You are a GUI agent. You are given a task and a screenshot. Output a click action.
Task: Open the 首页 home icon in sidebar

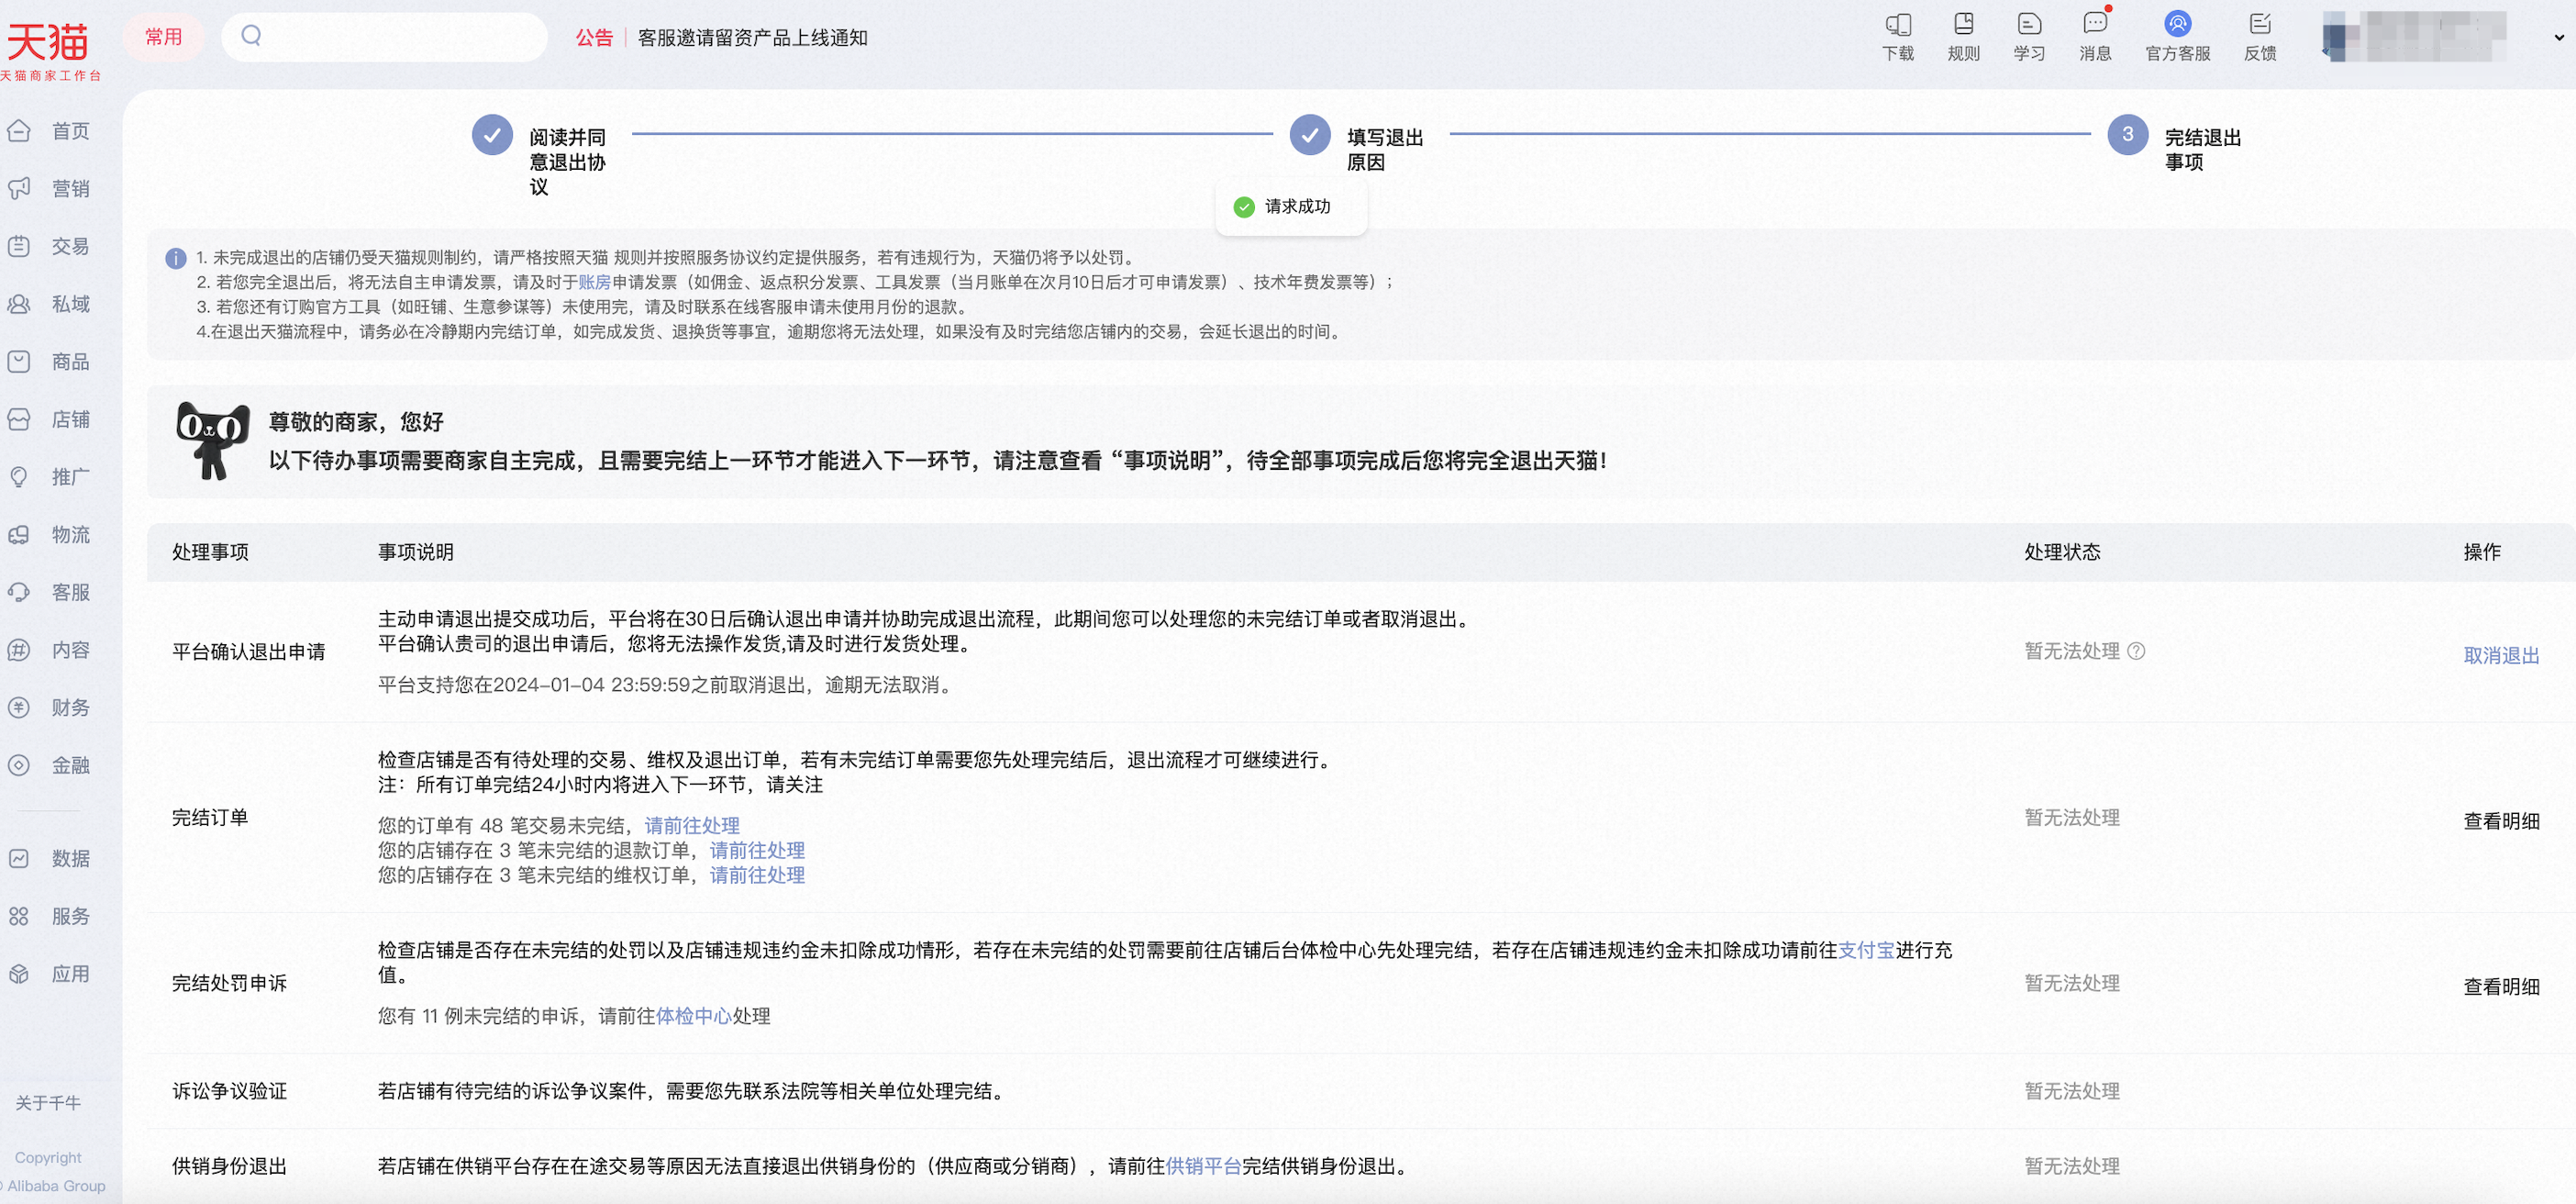tap(19, 130)
